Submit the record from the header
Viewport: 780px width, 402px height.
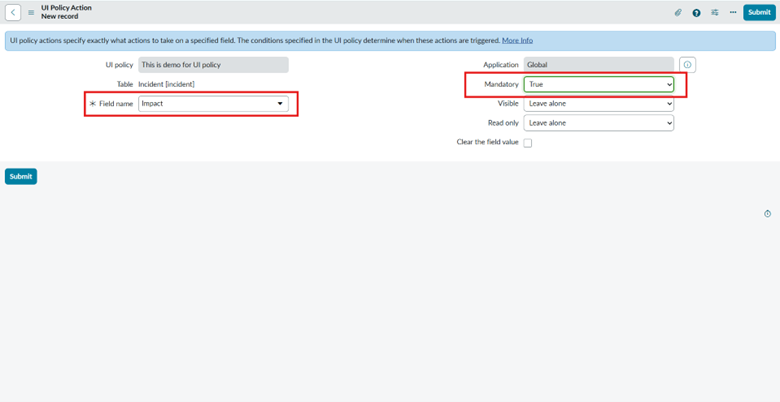759,12
